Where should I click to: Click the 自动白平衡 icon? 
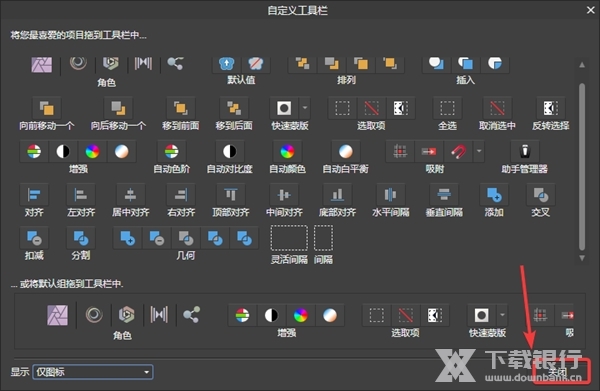click(x=345, y=152)
